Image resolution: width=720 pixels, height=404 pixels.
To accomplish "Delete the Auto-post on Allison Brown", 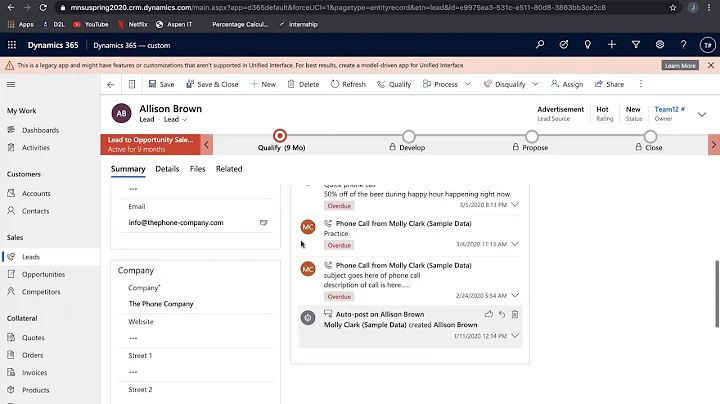I will [515, 314].
